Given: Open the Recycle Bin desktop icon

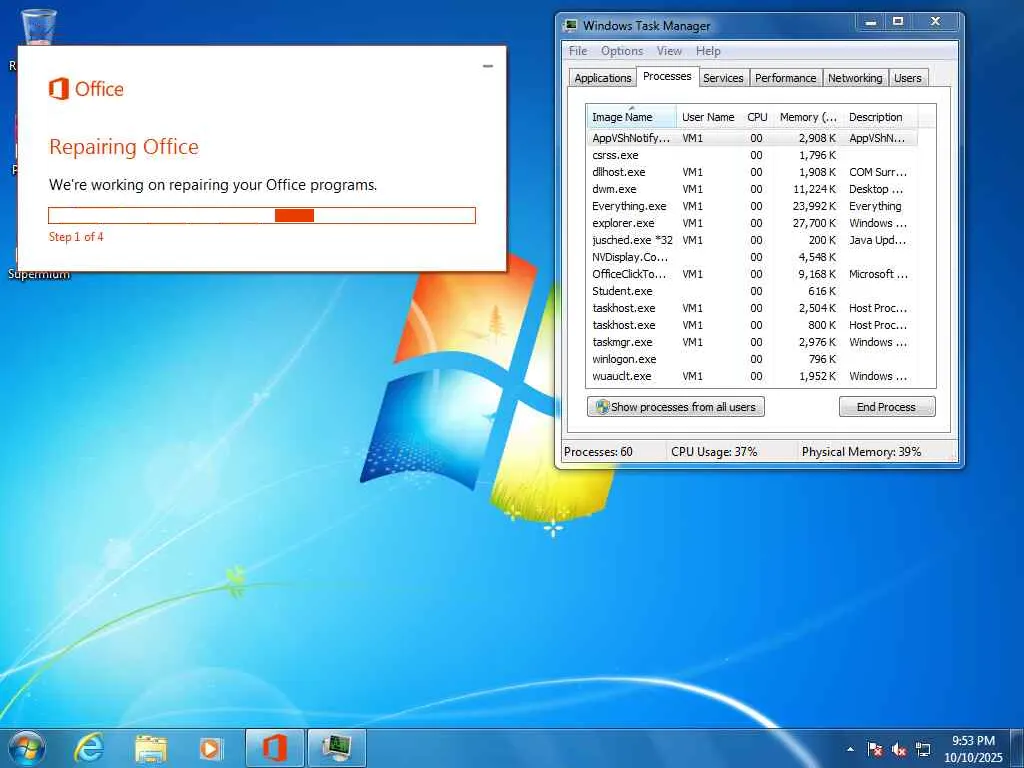Looking at the screenshot, I should tap(39, 26).
